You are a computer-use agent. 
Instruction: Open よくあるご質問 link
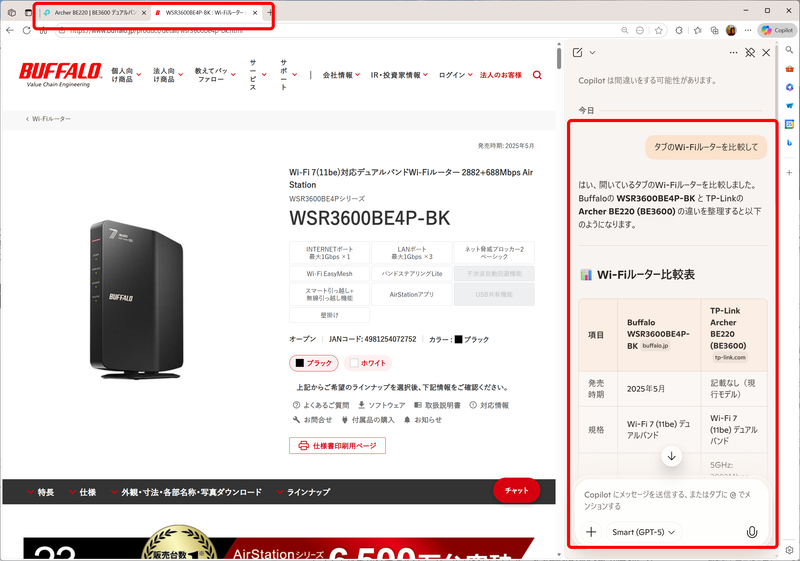coord(321,405)
